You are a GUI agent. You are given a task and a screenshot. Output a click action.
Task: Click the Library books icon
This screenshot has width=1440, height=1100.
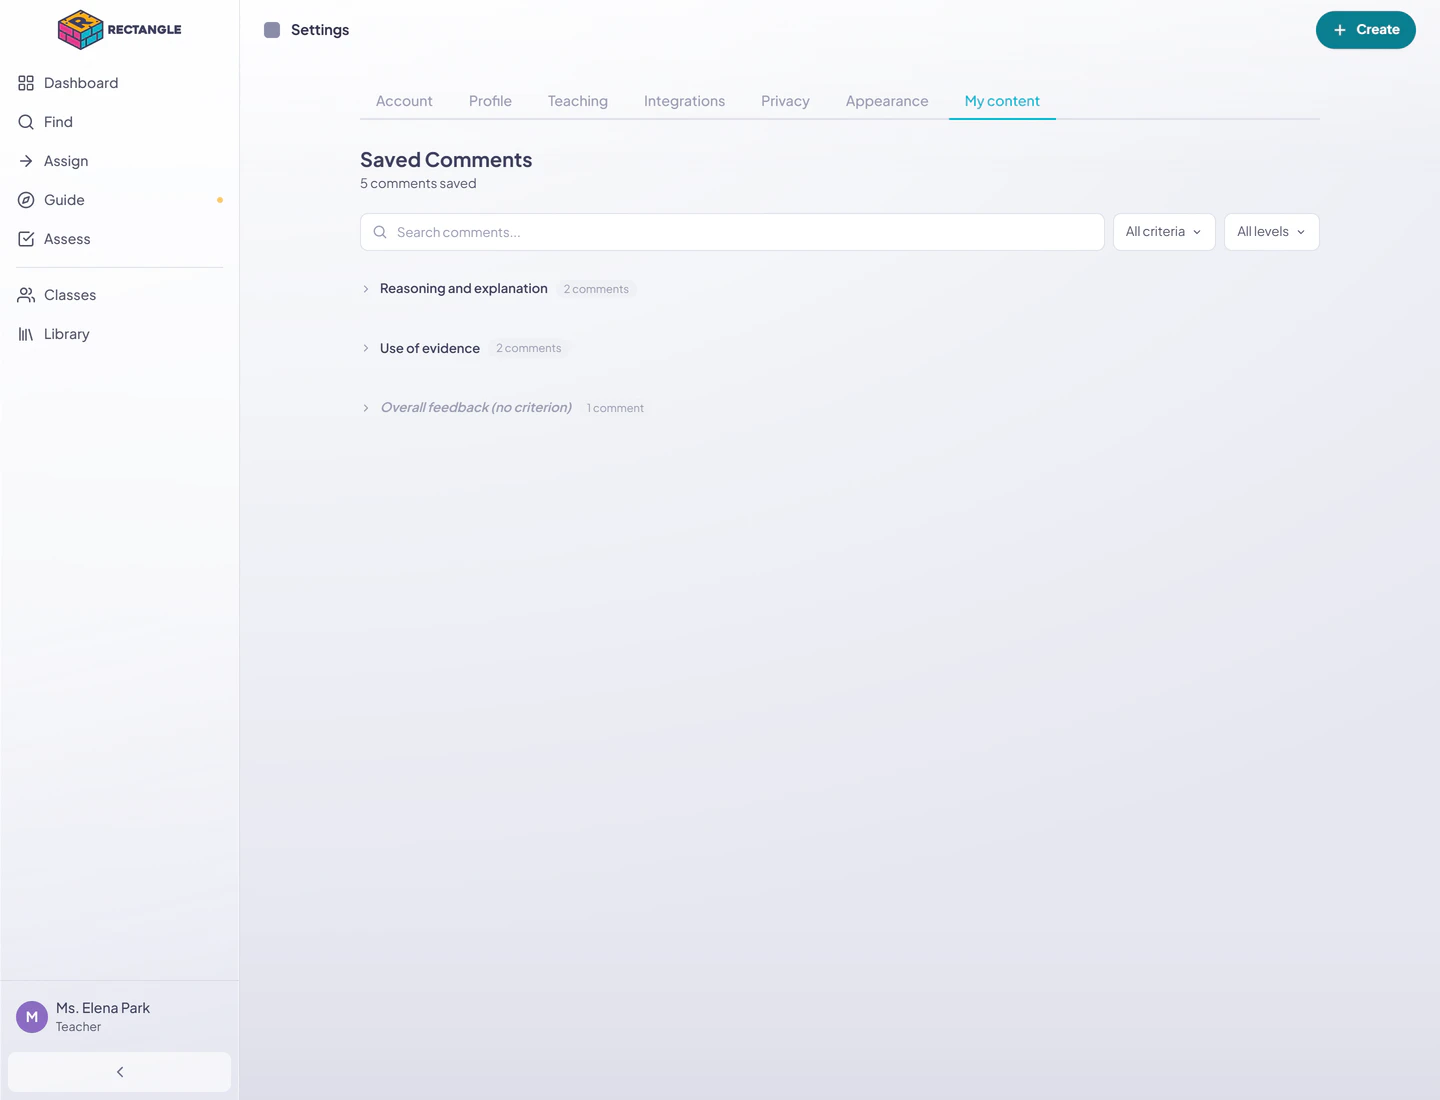[x=26, y=334]
